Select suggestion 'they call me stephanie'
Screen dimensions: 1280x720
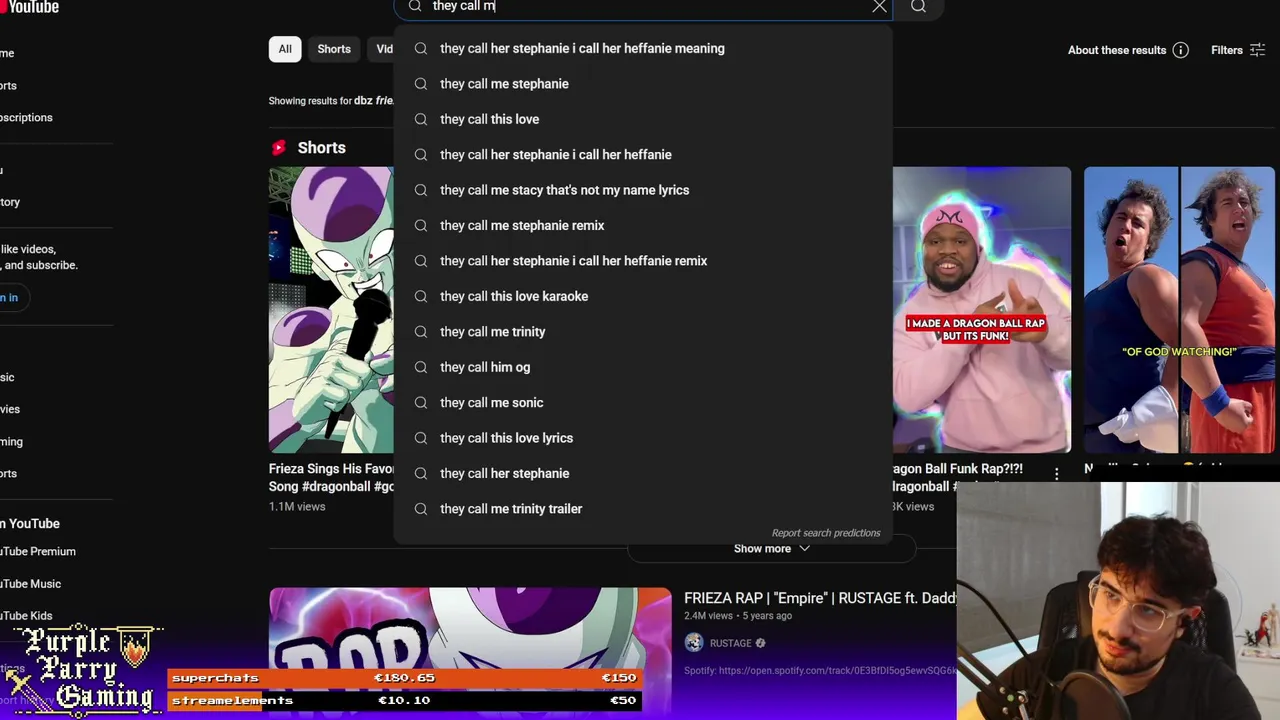pyautogui.click(x=643, y=84)
